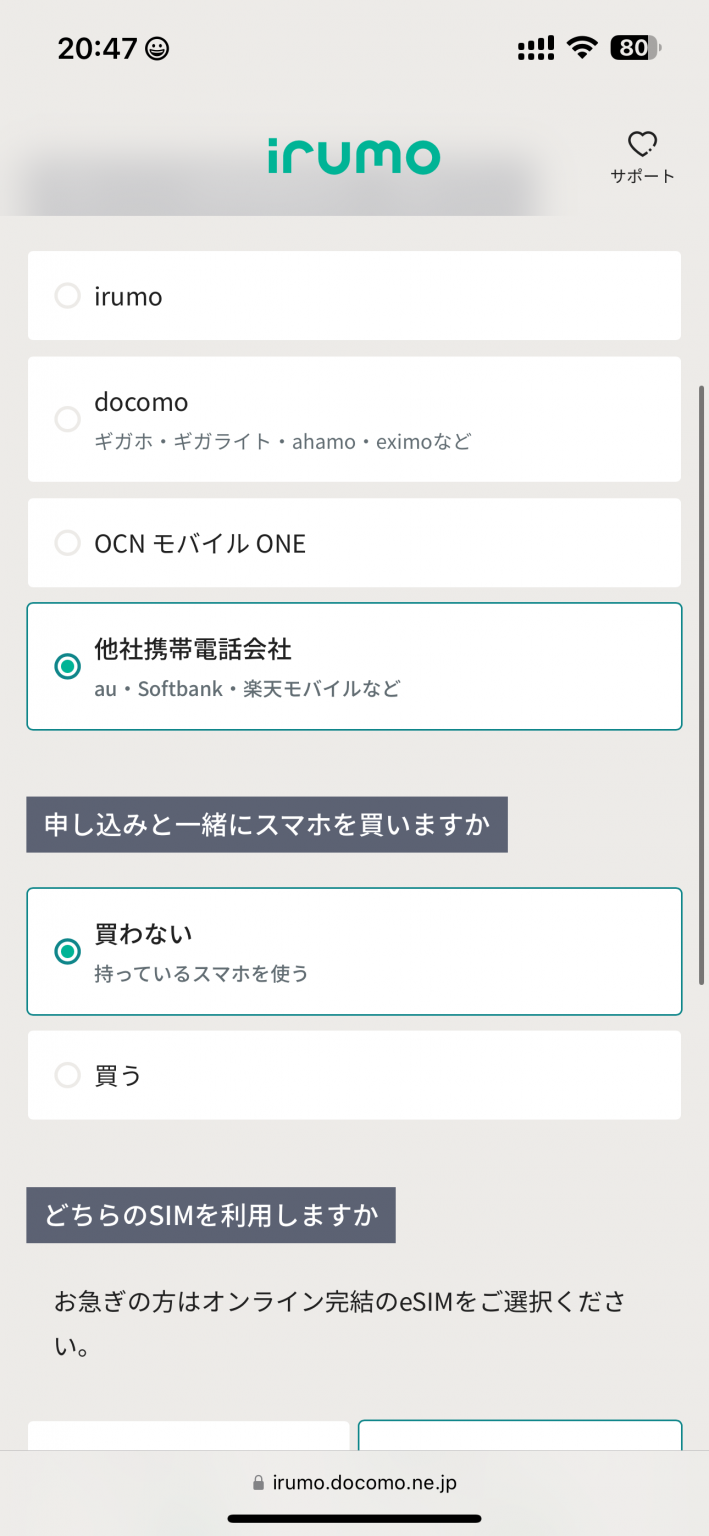The image size is (709, 1536).
Task: Tap the irumo logo in the header
Action: pyautogui.click(x=355, y=156)
